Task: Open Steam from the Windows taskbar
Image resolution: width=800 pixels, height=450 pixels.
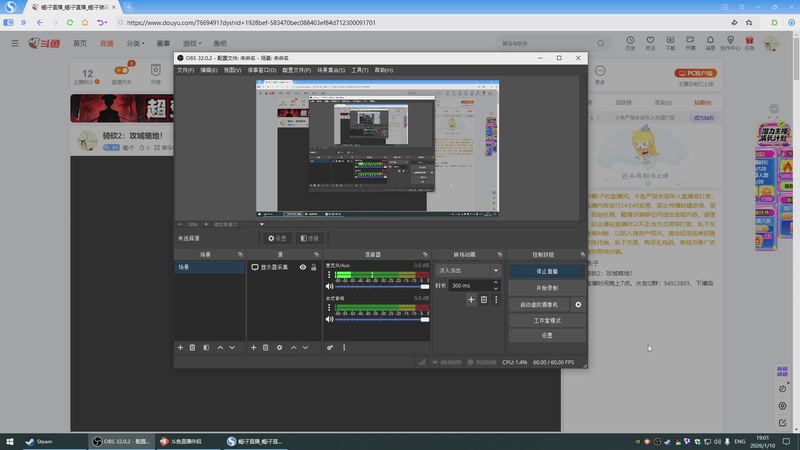Action: (x=40, y=441)
